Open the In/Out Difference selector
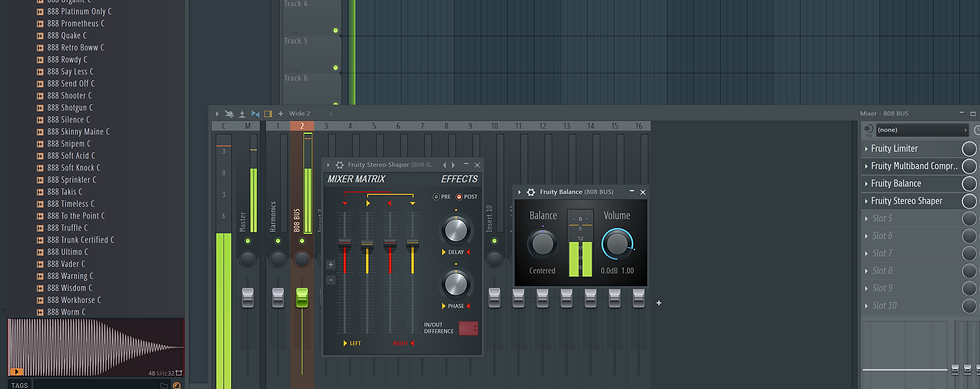 pos(468,328)
